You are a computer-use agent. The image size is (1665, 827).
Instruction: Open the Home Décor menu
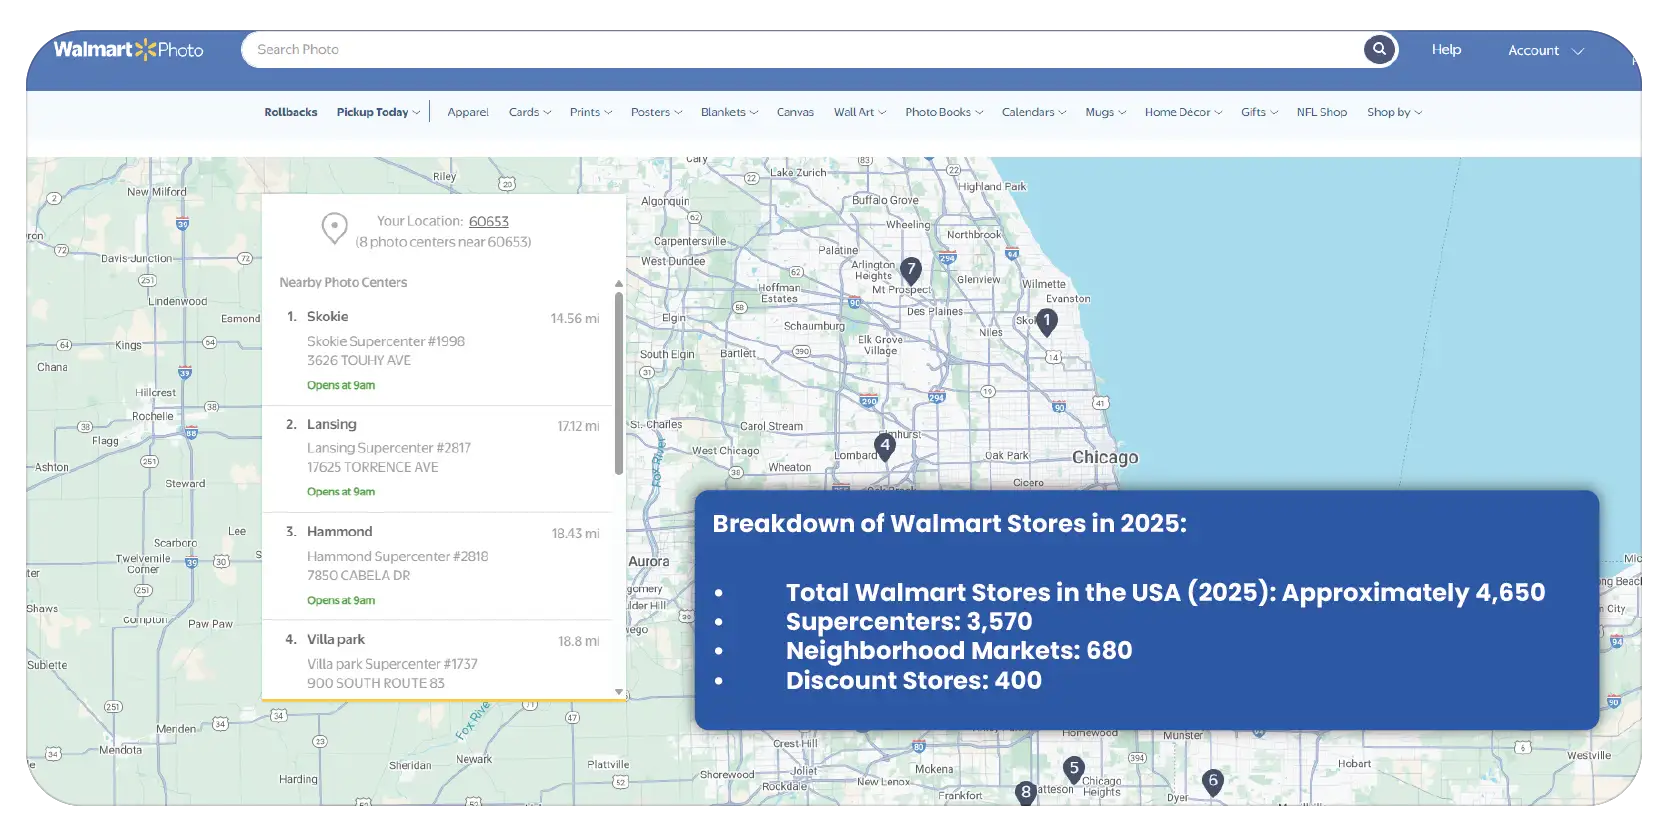1183,112
